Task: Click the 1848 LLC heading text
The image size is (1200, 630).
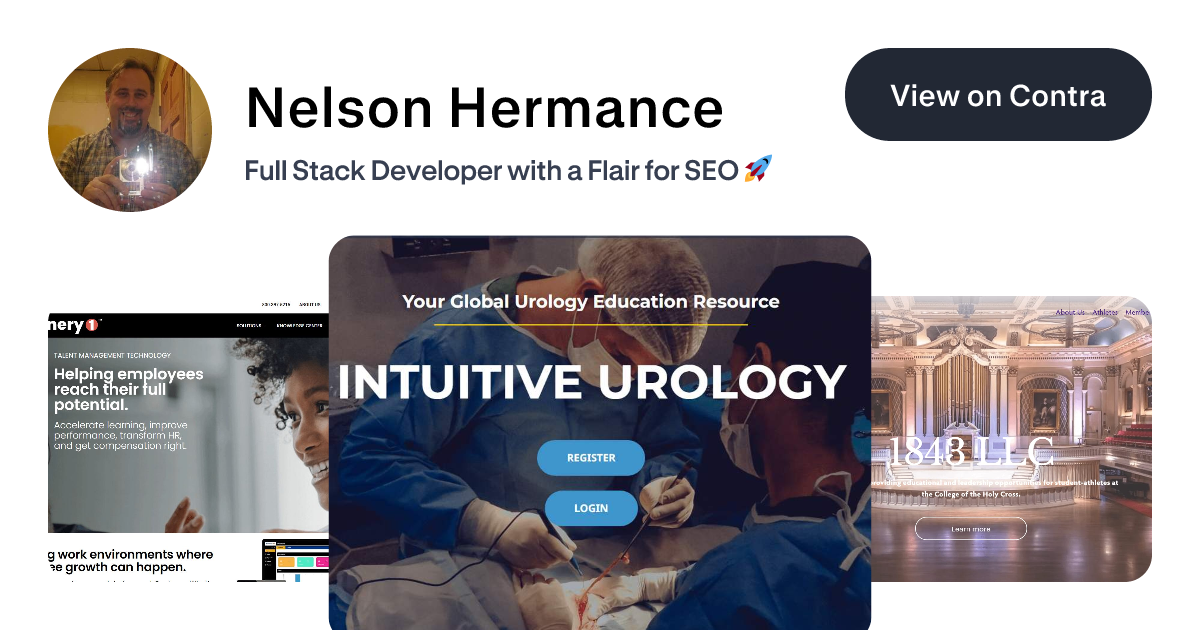Action: 971,452
